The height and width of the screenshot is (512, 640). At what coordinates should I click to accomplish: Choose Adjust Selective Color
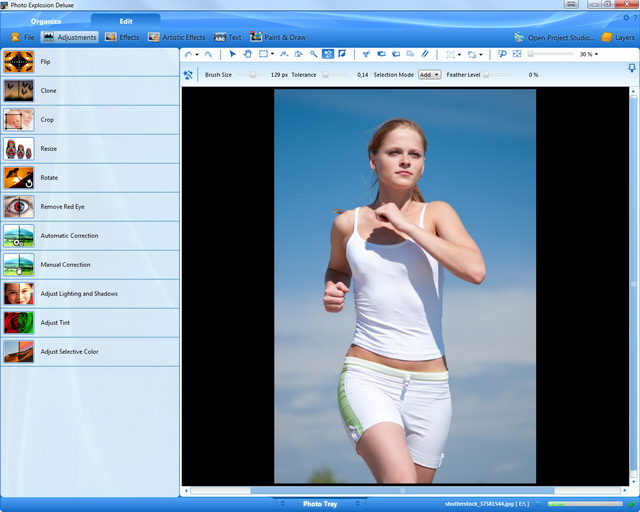click(90, 352)
